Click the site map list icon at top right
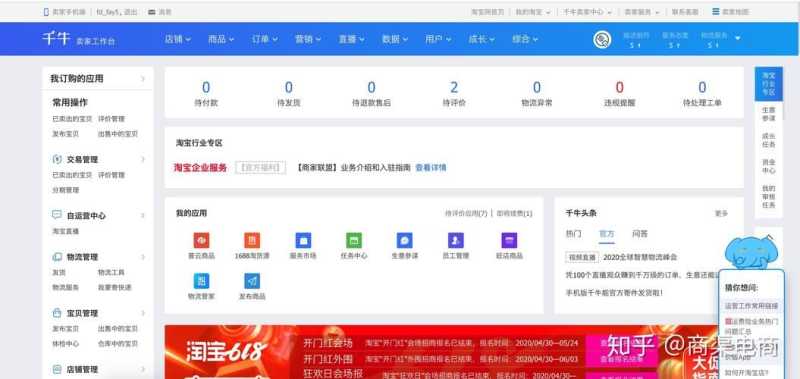The width and height of the screenshot is (800, 379). [x=716, y=11]
